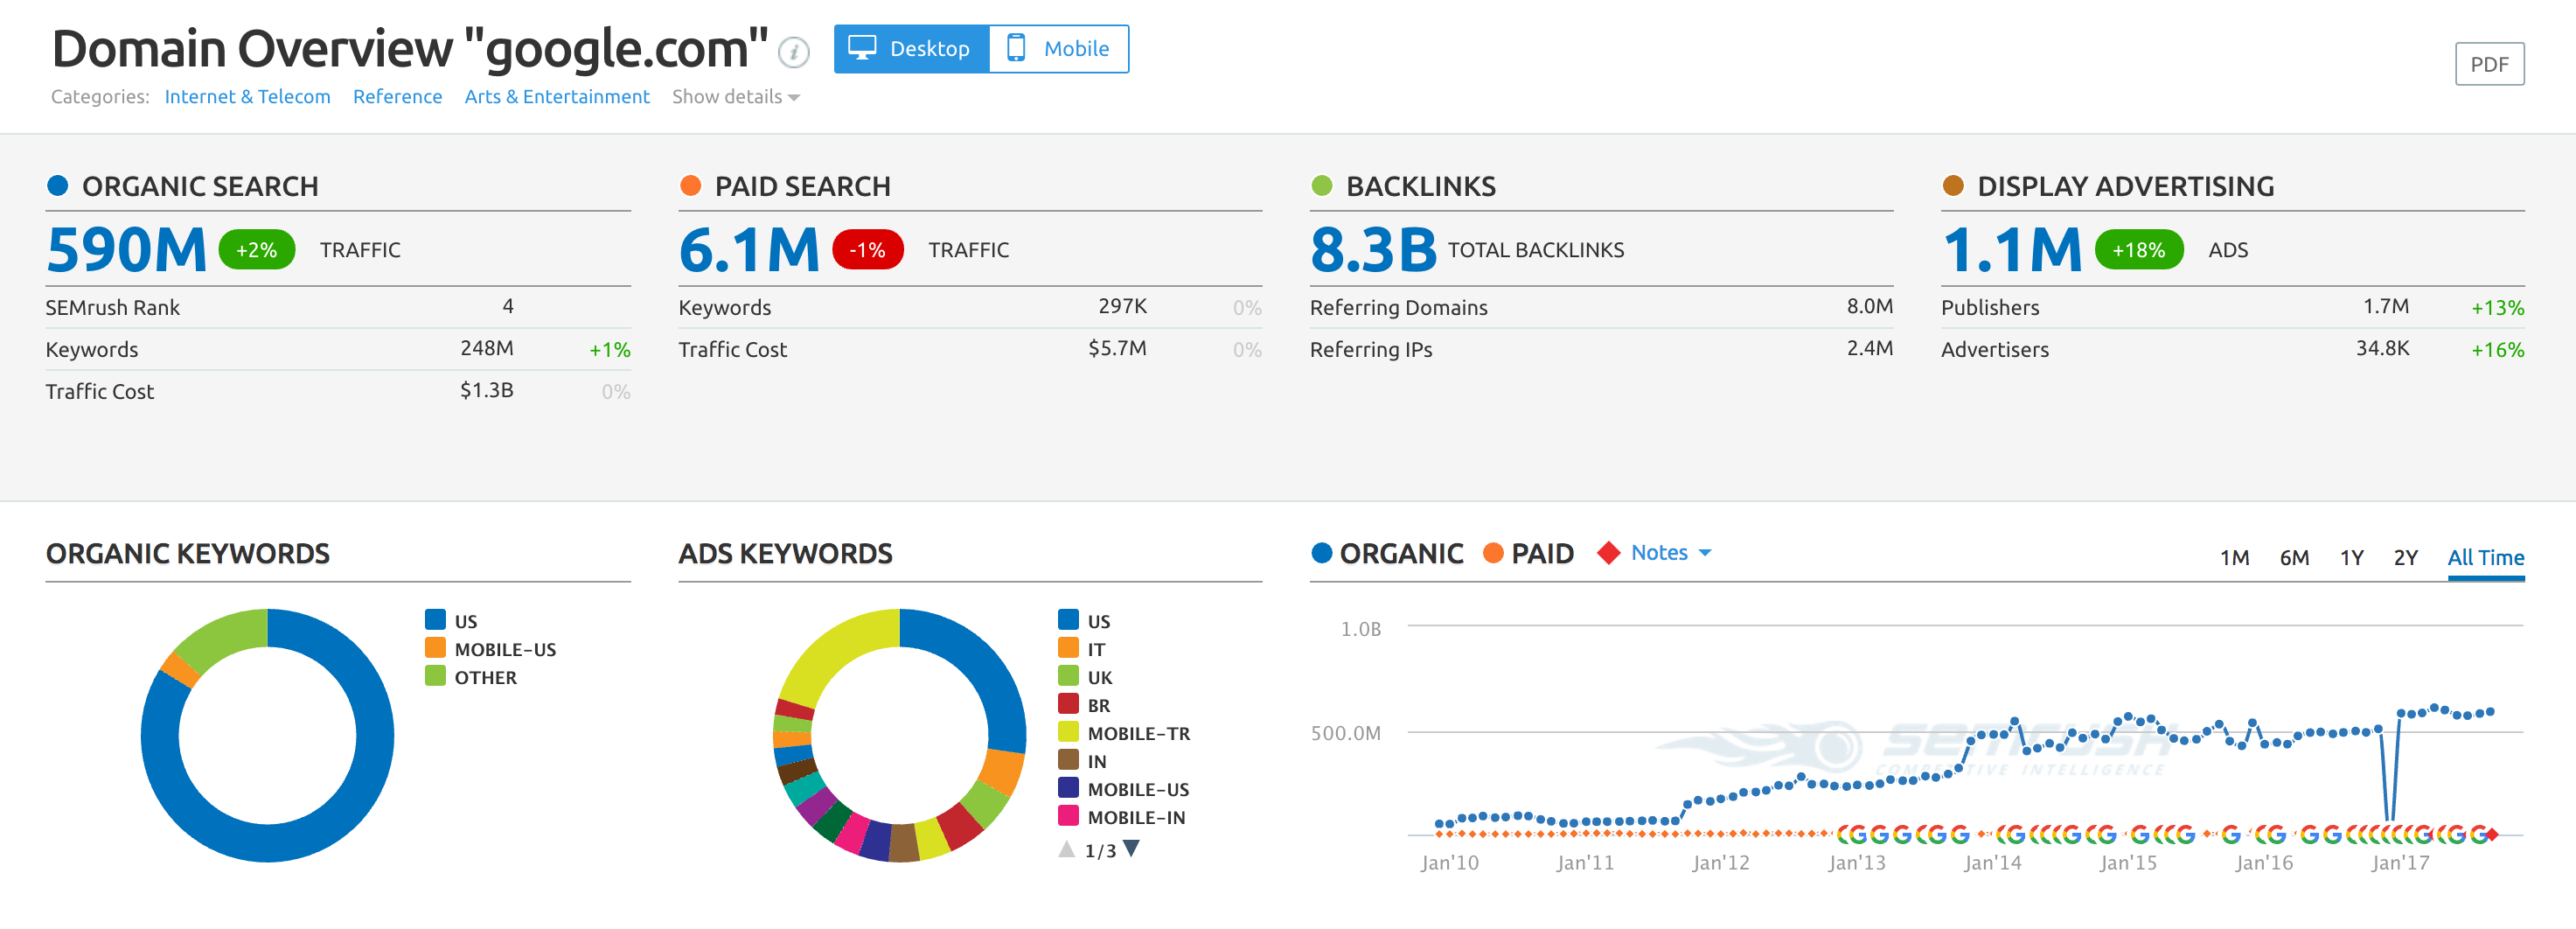Select IT swatch in Ads Keywords legend
2576x929 pixels.
[1068, 647]
